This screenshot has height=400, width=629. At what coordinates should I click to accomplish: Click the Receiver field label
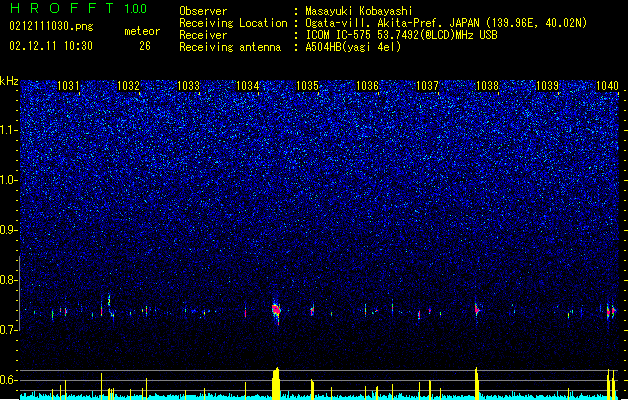pyautogui.click(x=203, y=35)
